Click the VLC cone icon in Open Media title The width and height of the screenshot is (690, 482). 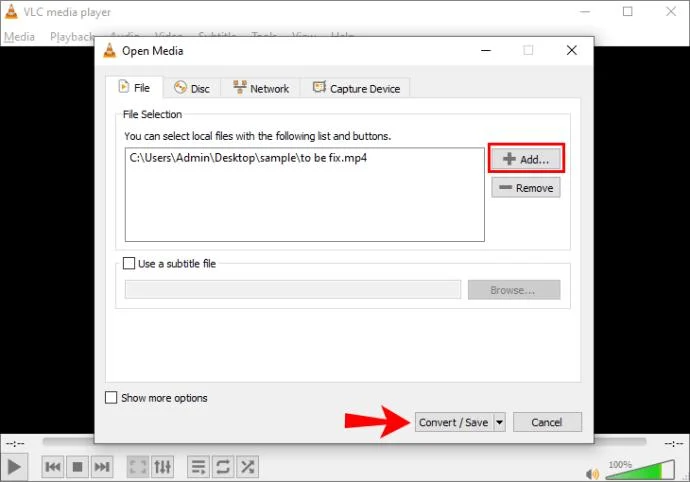(110, 51)
